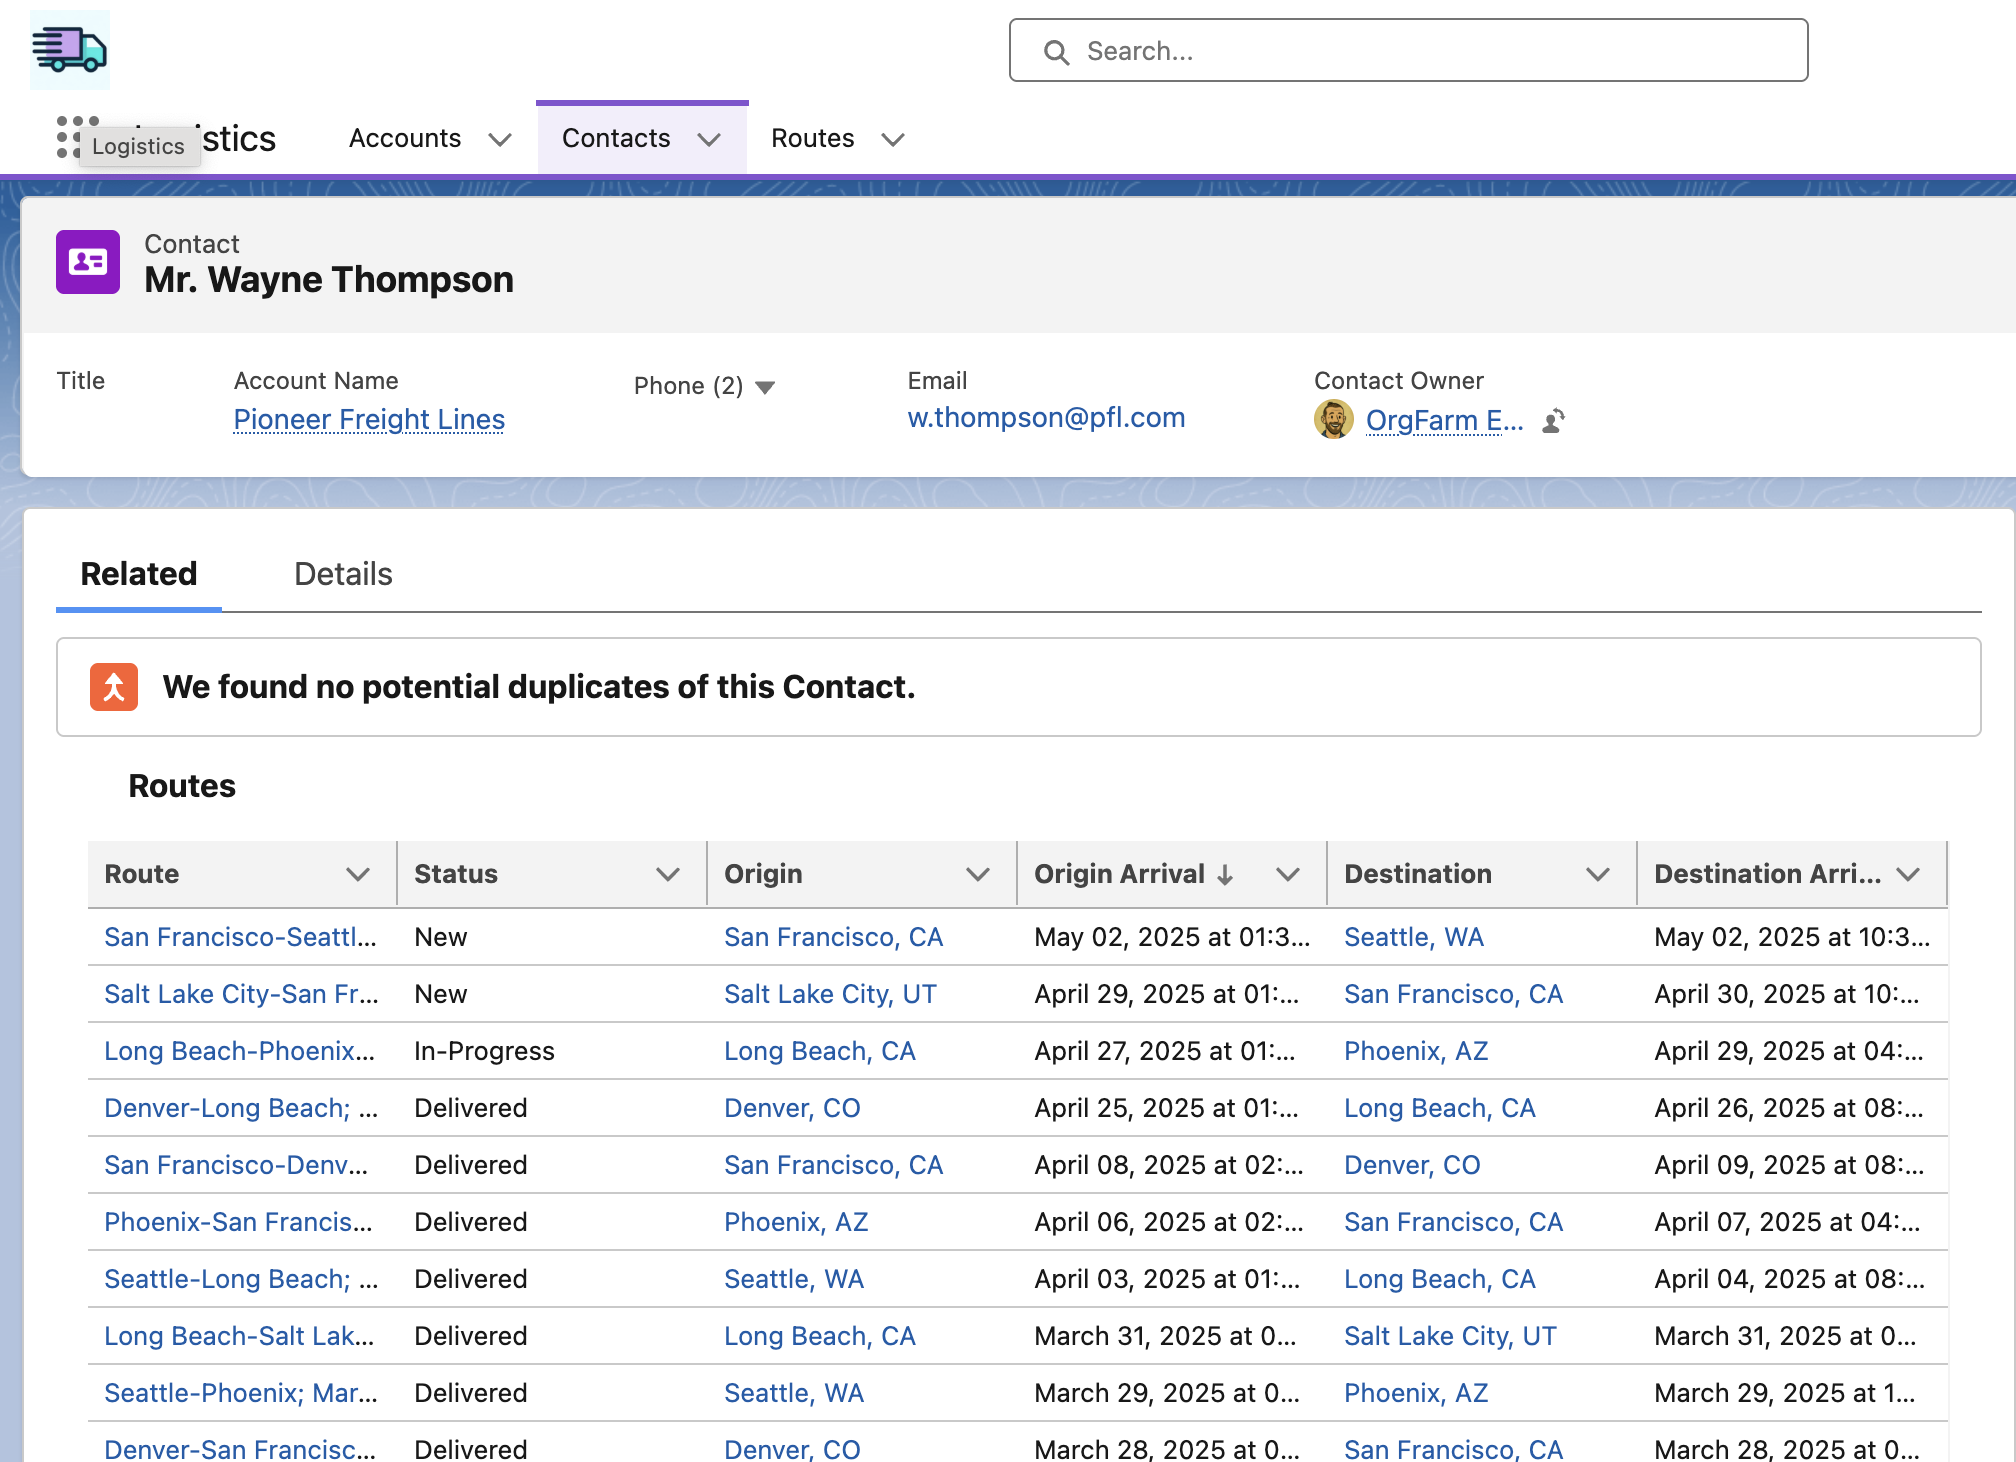The height and width of the screenshot is (1462, 2016).
Task: Open the Routes tab chevron menu
Action: click(x=893, y=140)
